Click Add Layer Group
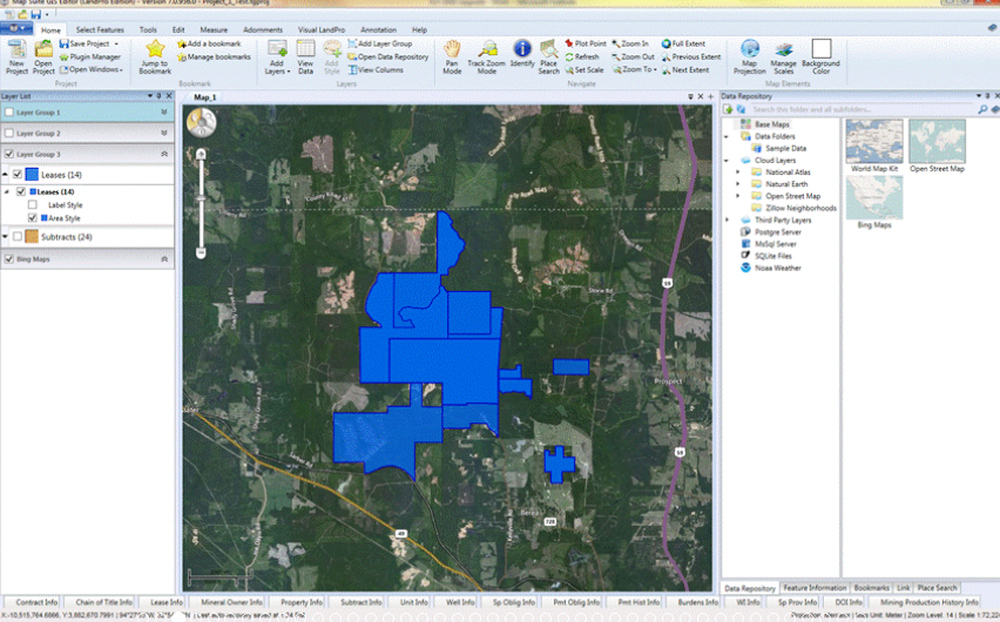Image resolution: width=1000 pixels, height=622 pixels. click(x=380, y=43)
